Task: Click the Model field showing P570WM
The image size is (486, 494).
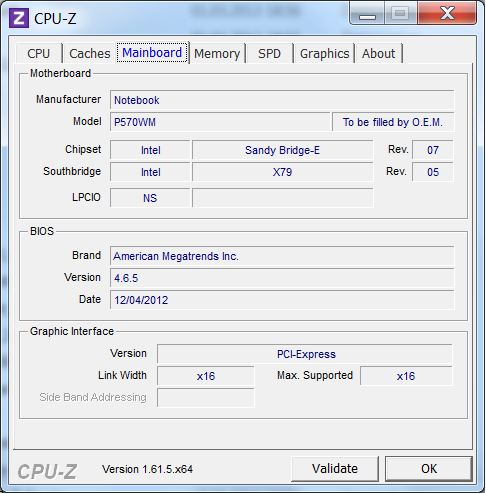Action: pos(220,122)
